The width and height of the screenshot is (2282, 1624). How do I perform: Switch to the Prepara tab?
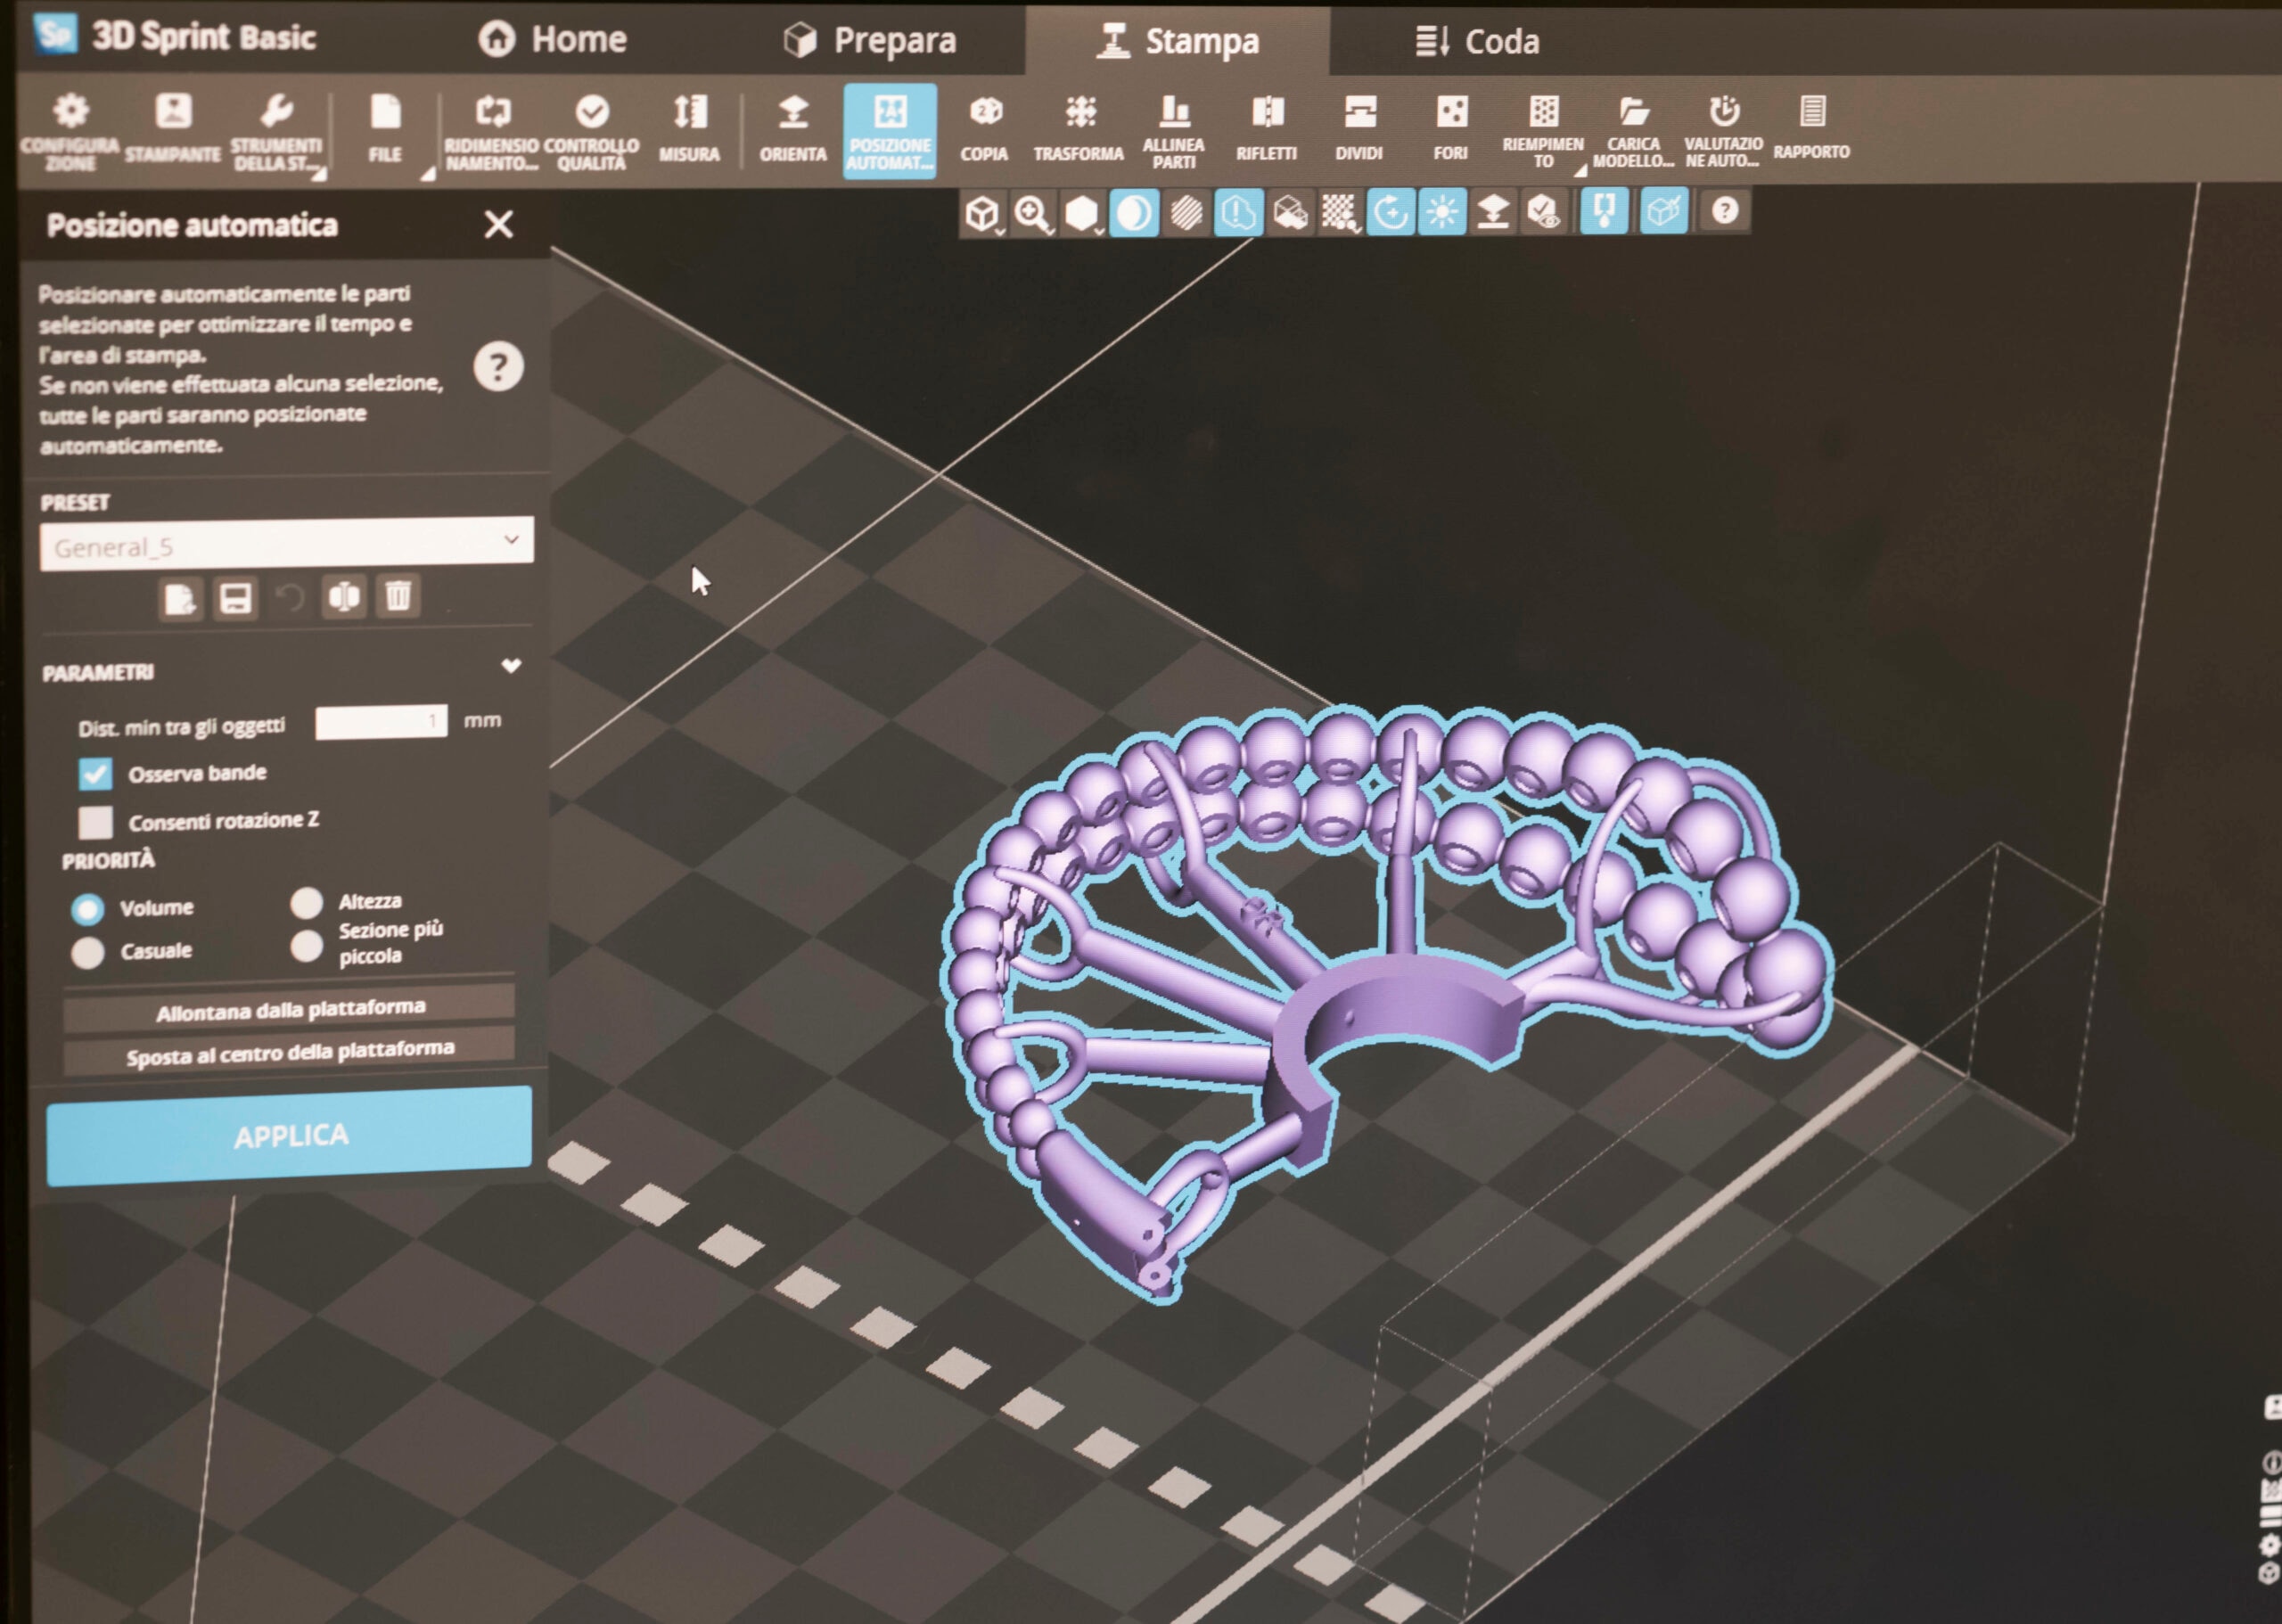tap(869, 40)
